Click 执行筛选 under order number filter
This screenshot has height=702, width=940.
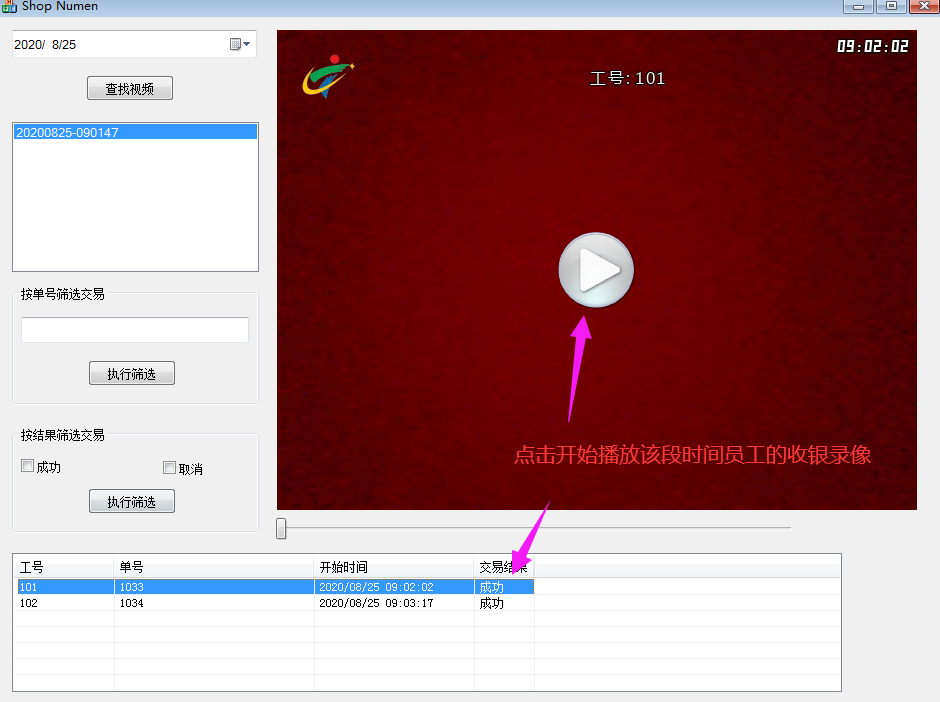pyautogui.click(x=131, y=373)
